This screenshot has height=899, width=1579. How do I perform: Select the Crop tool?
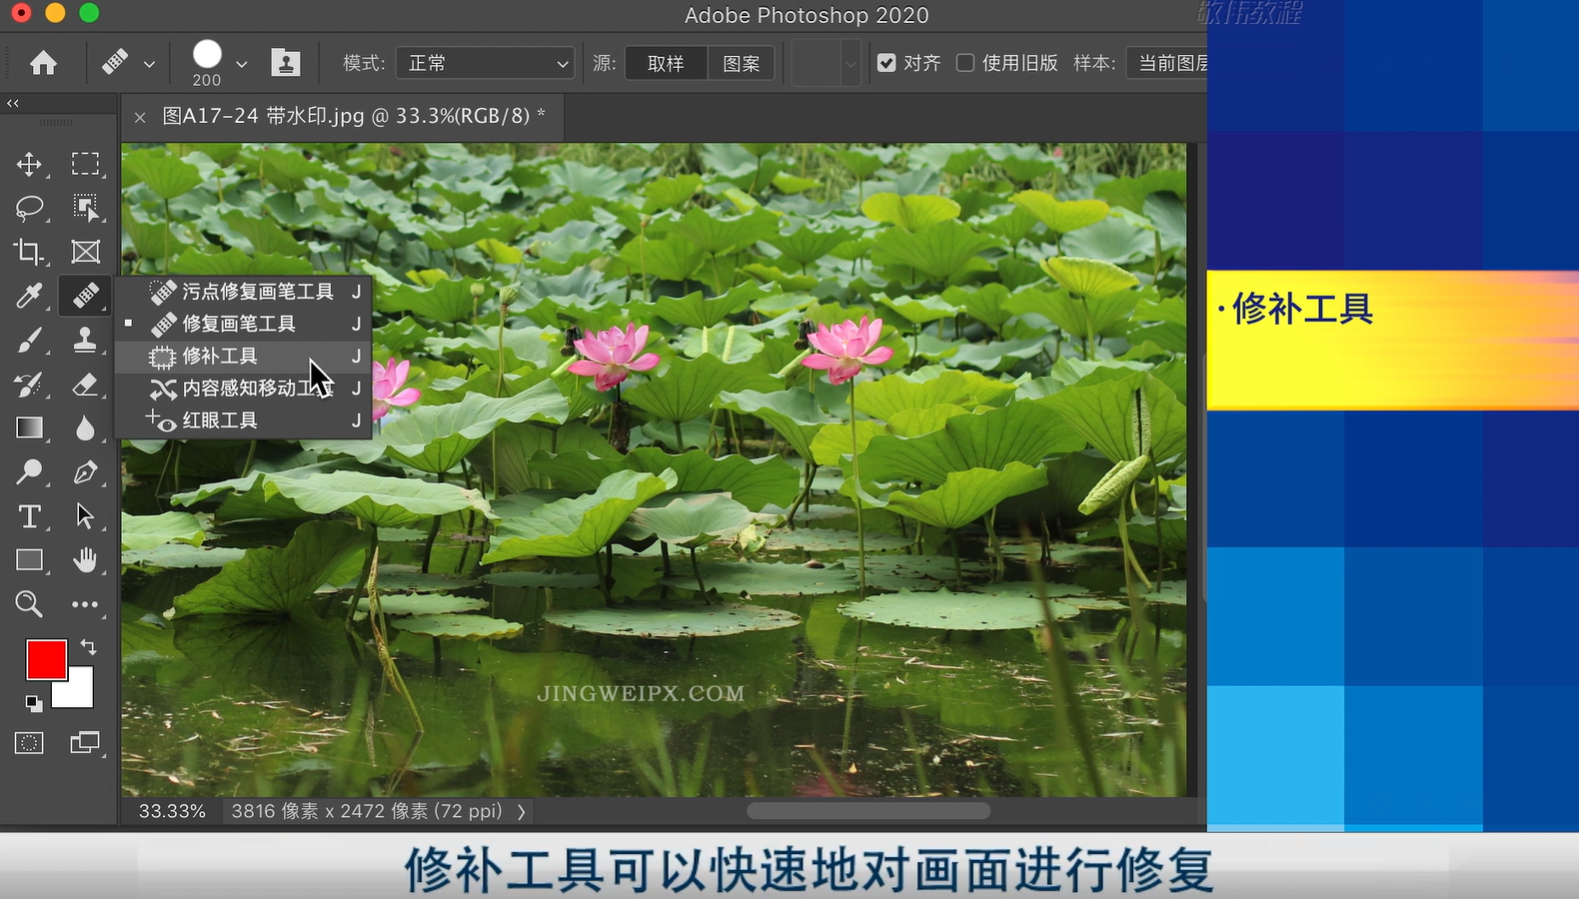click(29, 252)
